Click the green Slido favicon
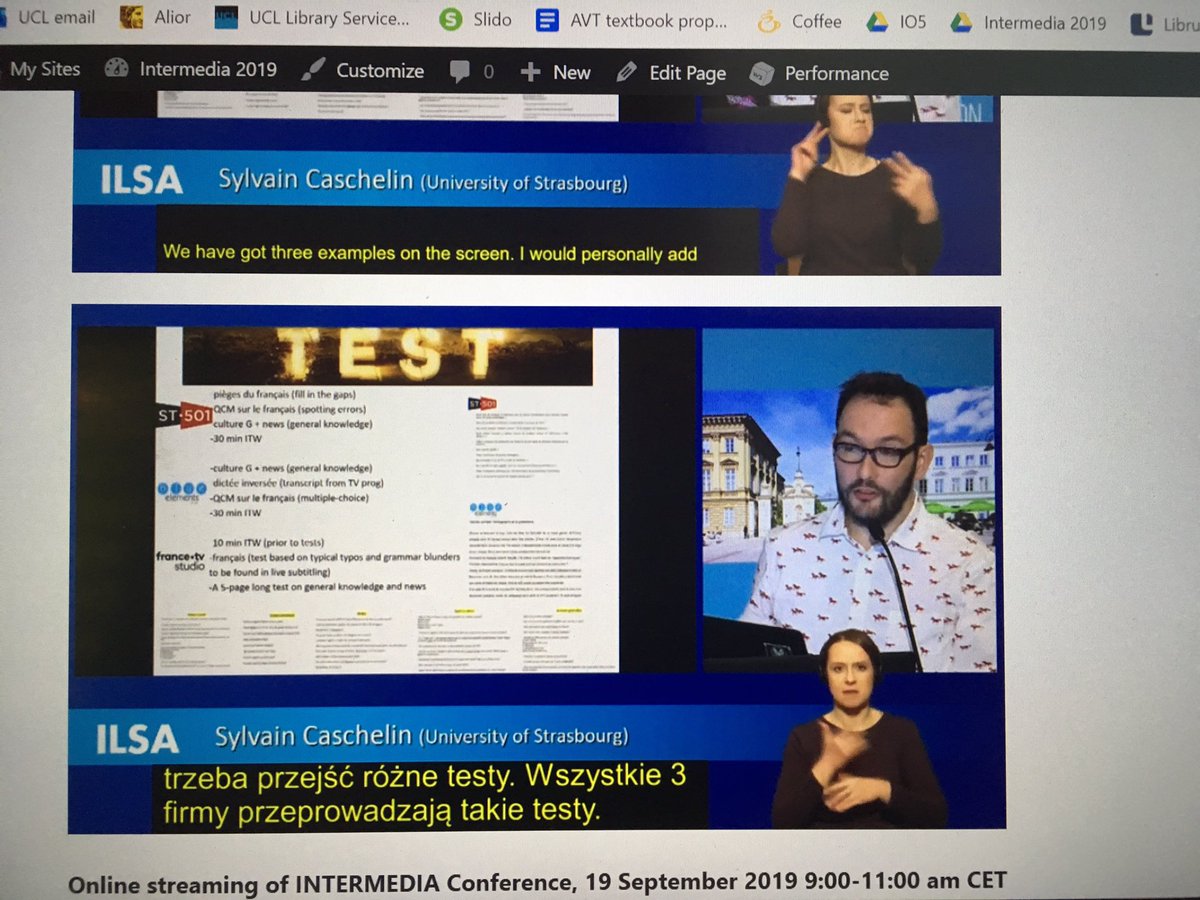The height and width of the screenshot is (900, 1200). [x=453, y=19]
